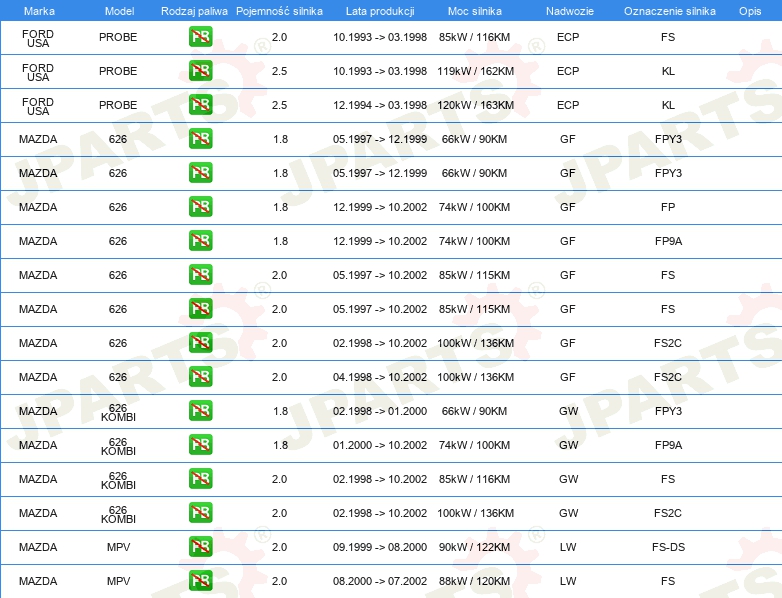
Task: Select 66kW / 90KM cell in the GW row
Action: point(474,411)
